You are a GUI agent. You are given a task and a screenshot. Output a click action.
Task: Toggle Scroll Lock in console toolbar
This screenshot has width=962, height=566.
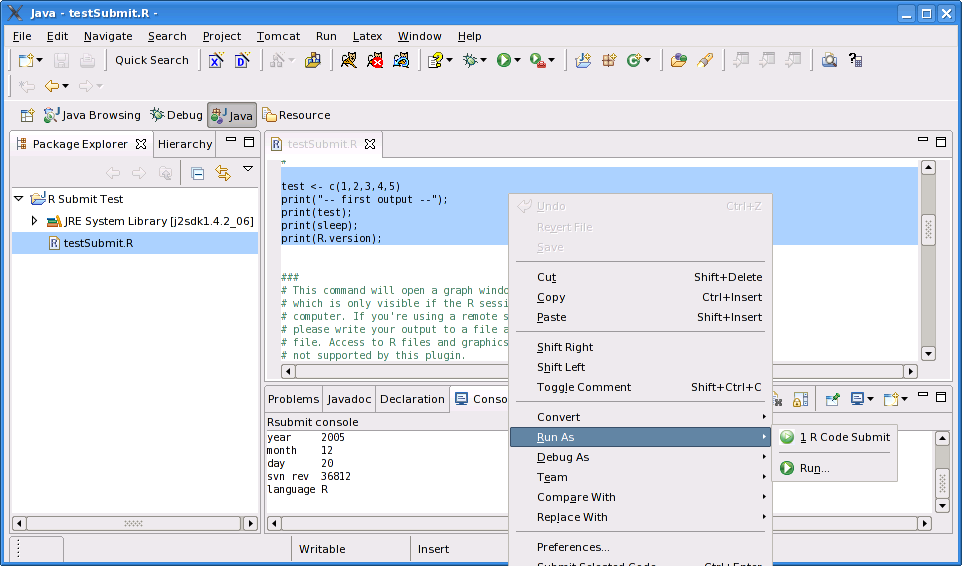point(800,400)
